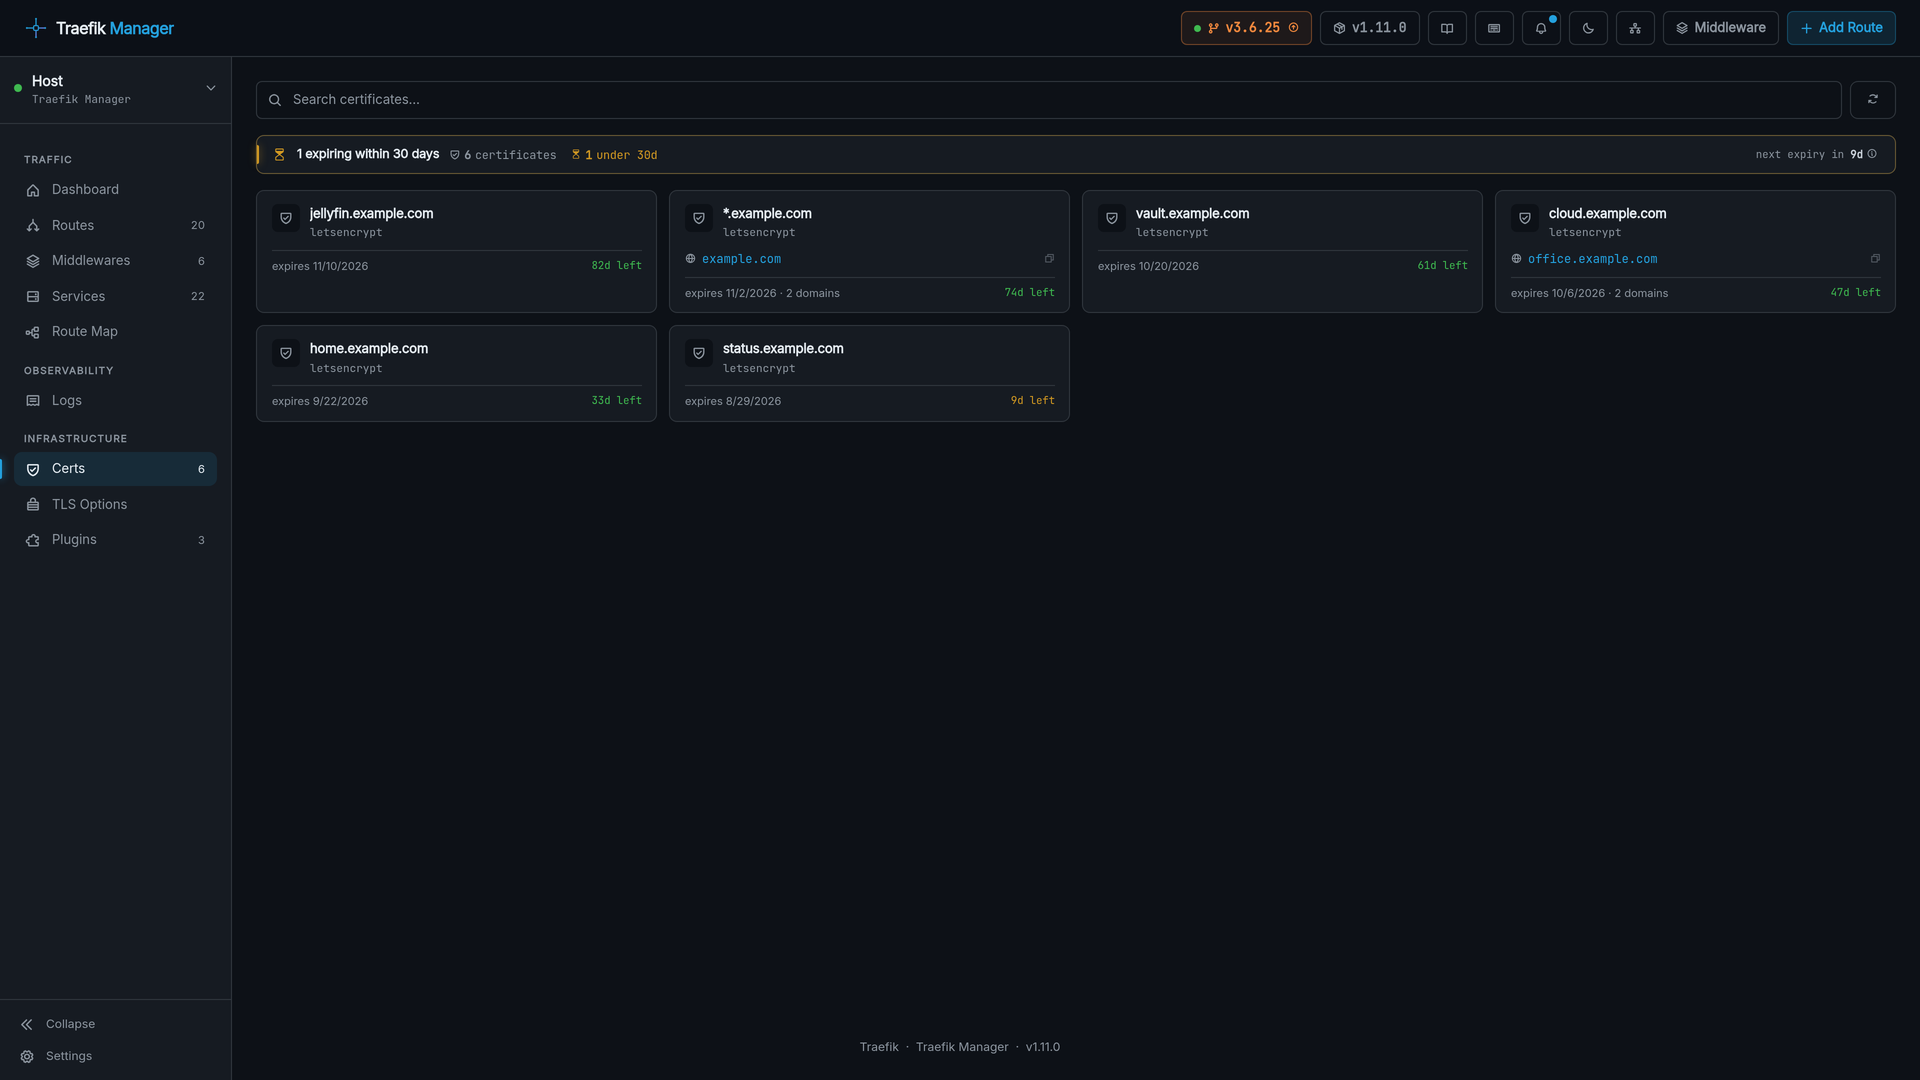Focus the Search certificates field
The image size is (1920, 1080).
(1048, 100)
